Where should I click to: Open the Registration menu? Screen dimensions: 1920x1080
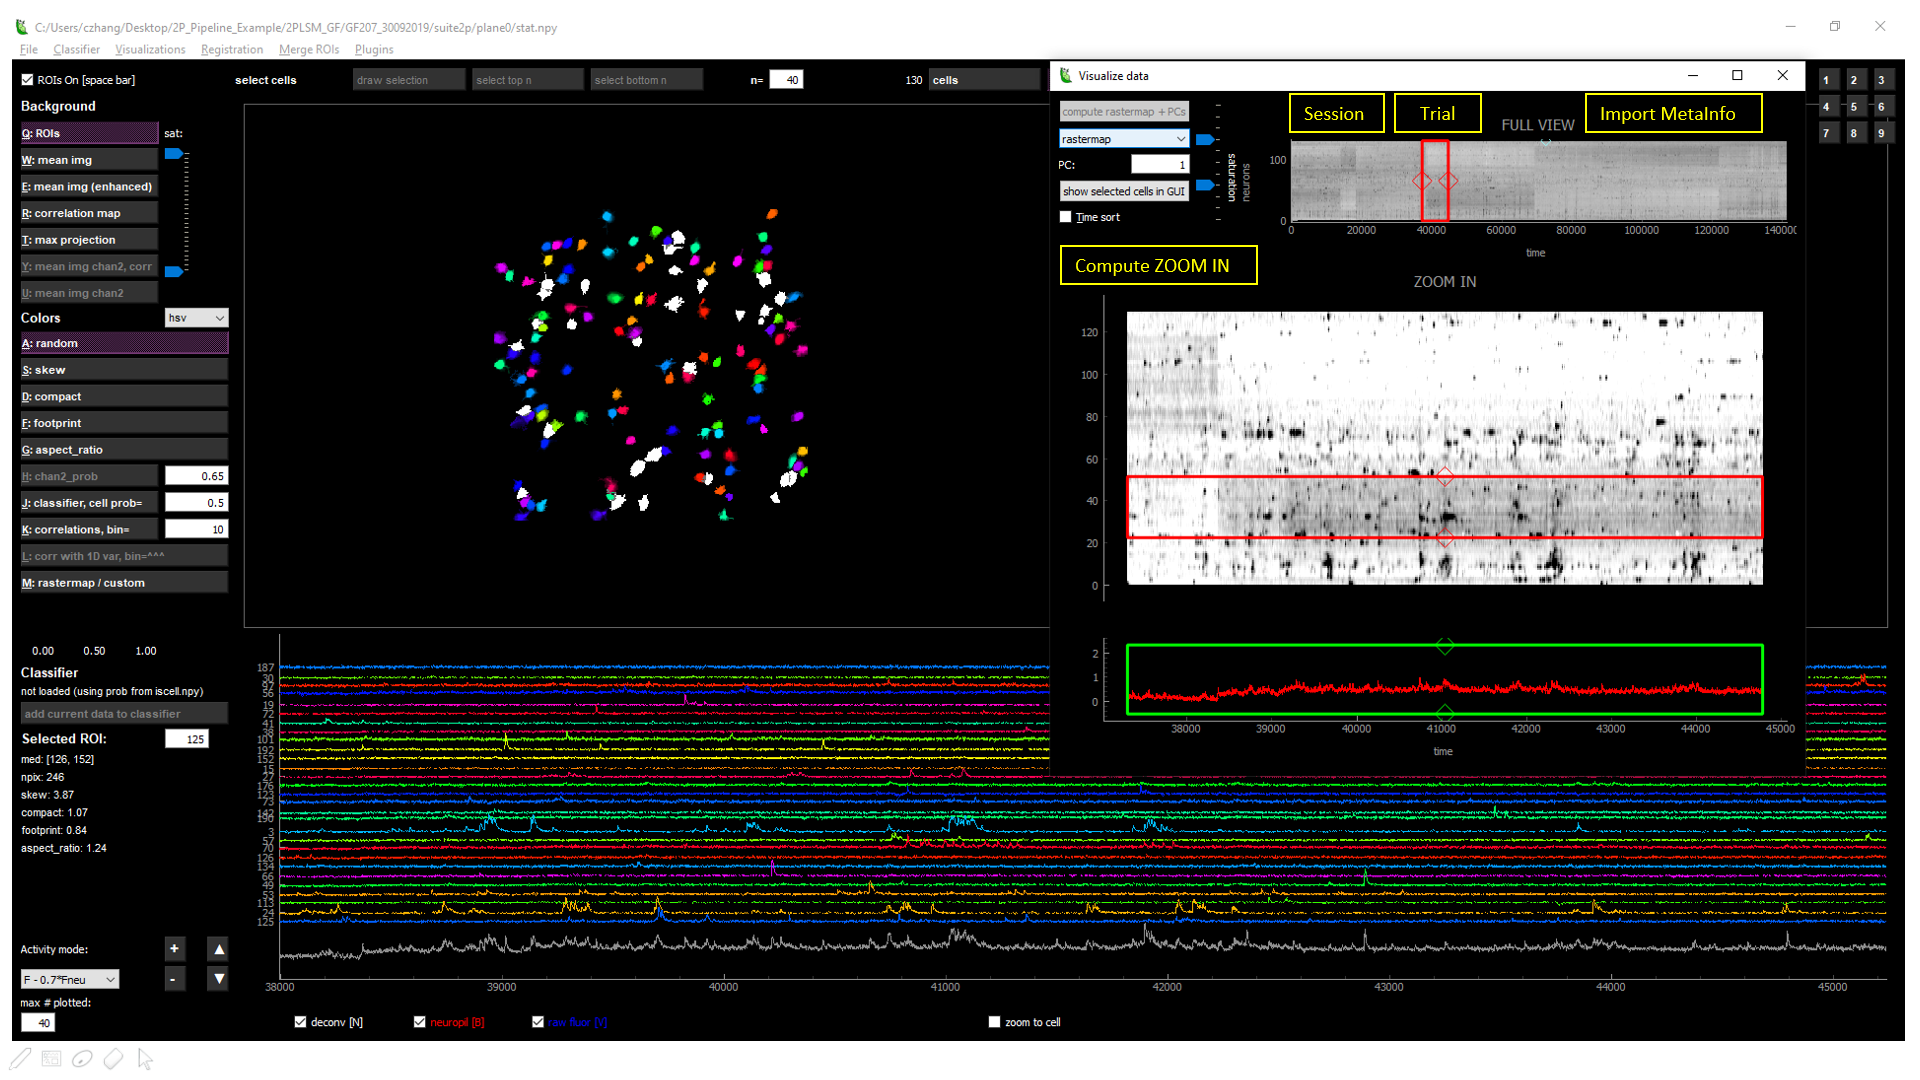point(231,49)
